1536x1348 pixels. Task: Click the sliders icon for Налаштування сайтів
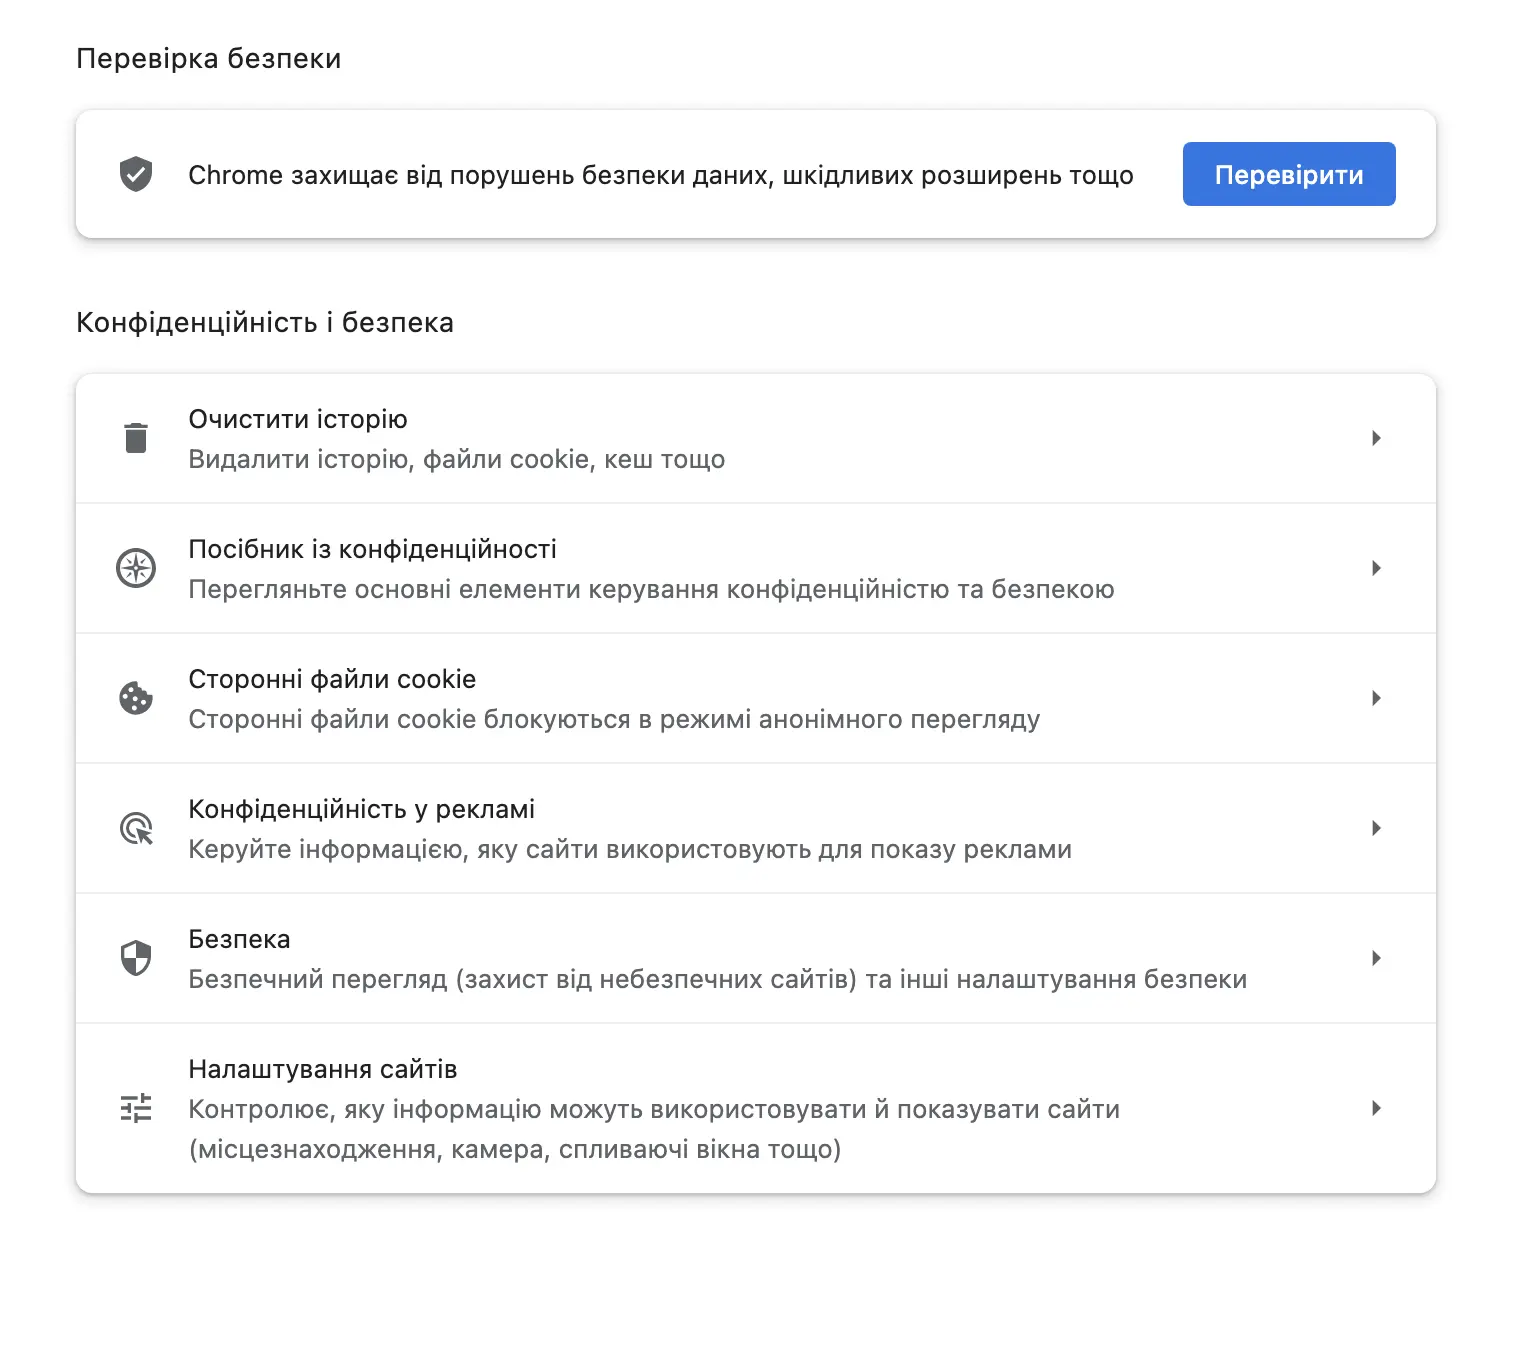(136, 1108)
